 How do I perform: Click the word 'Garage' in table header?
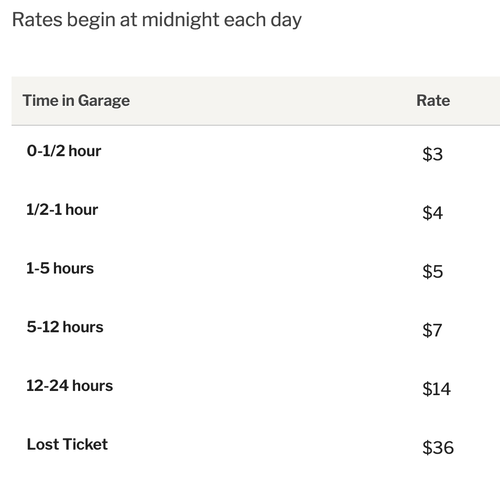104,101
